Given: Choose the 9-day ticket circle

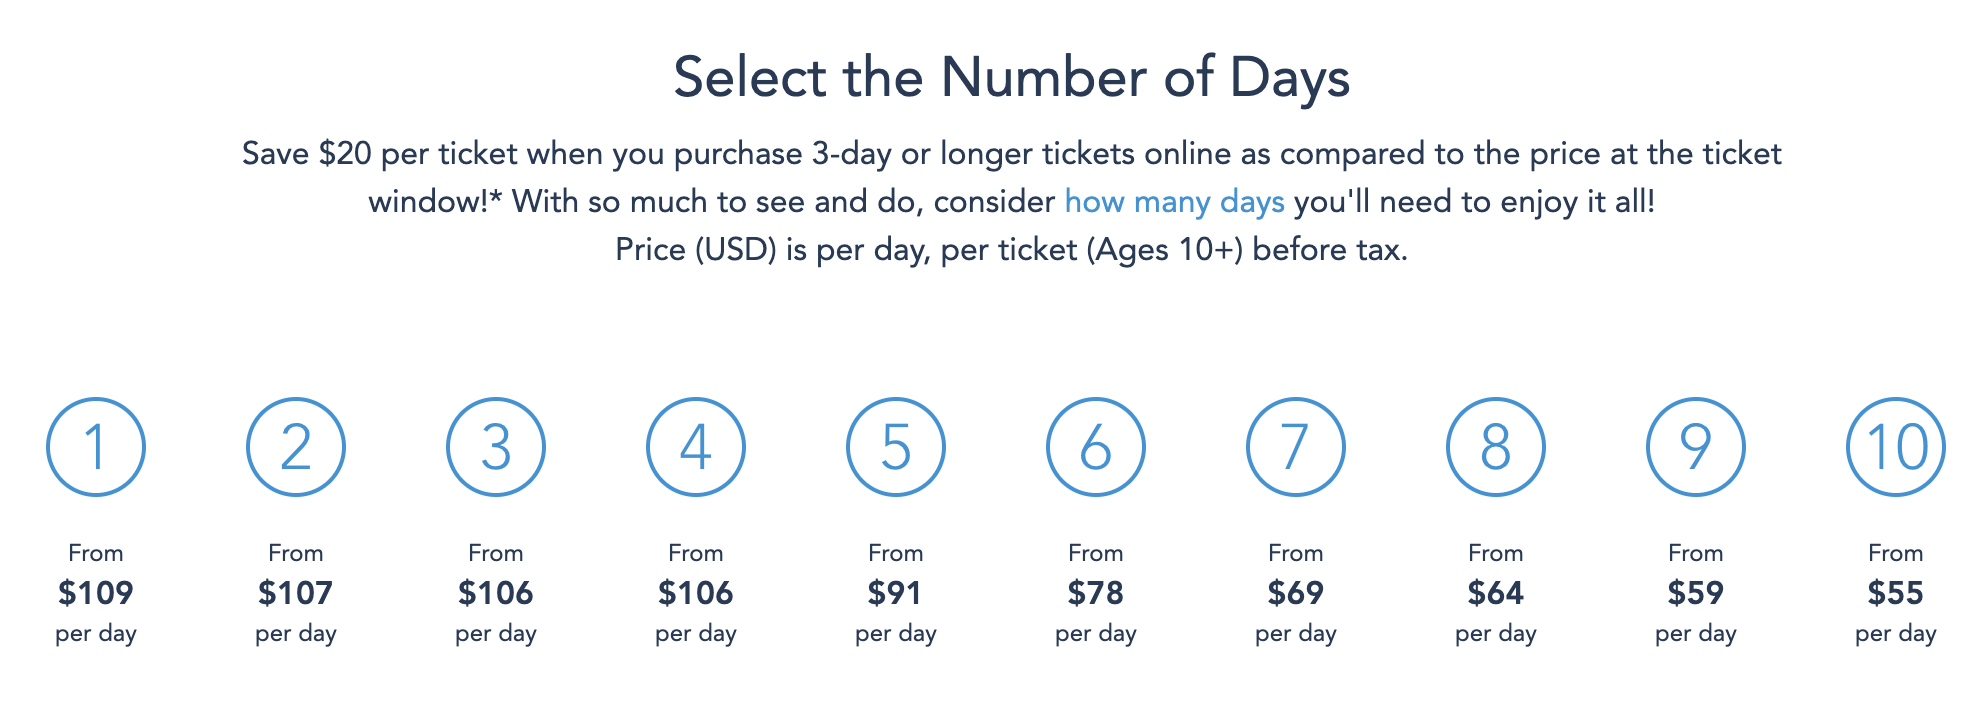Looking at the screenshot, I should coord(1696,447).
